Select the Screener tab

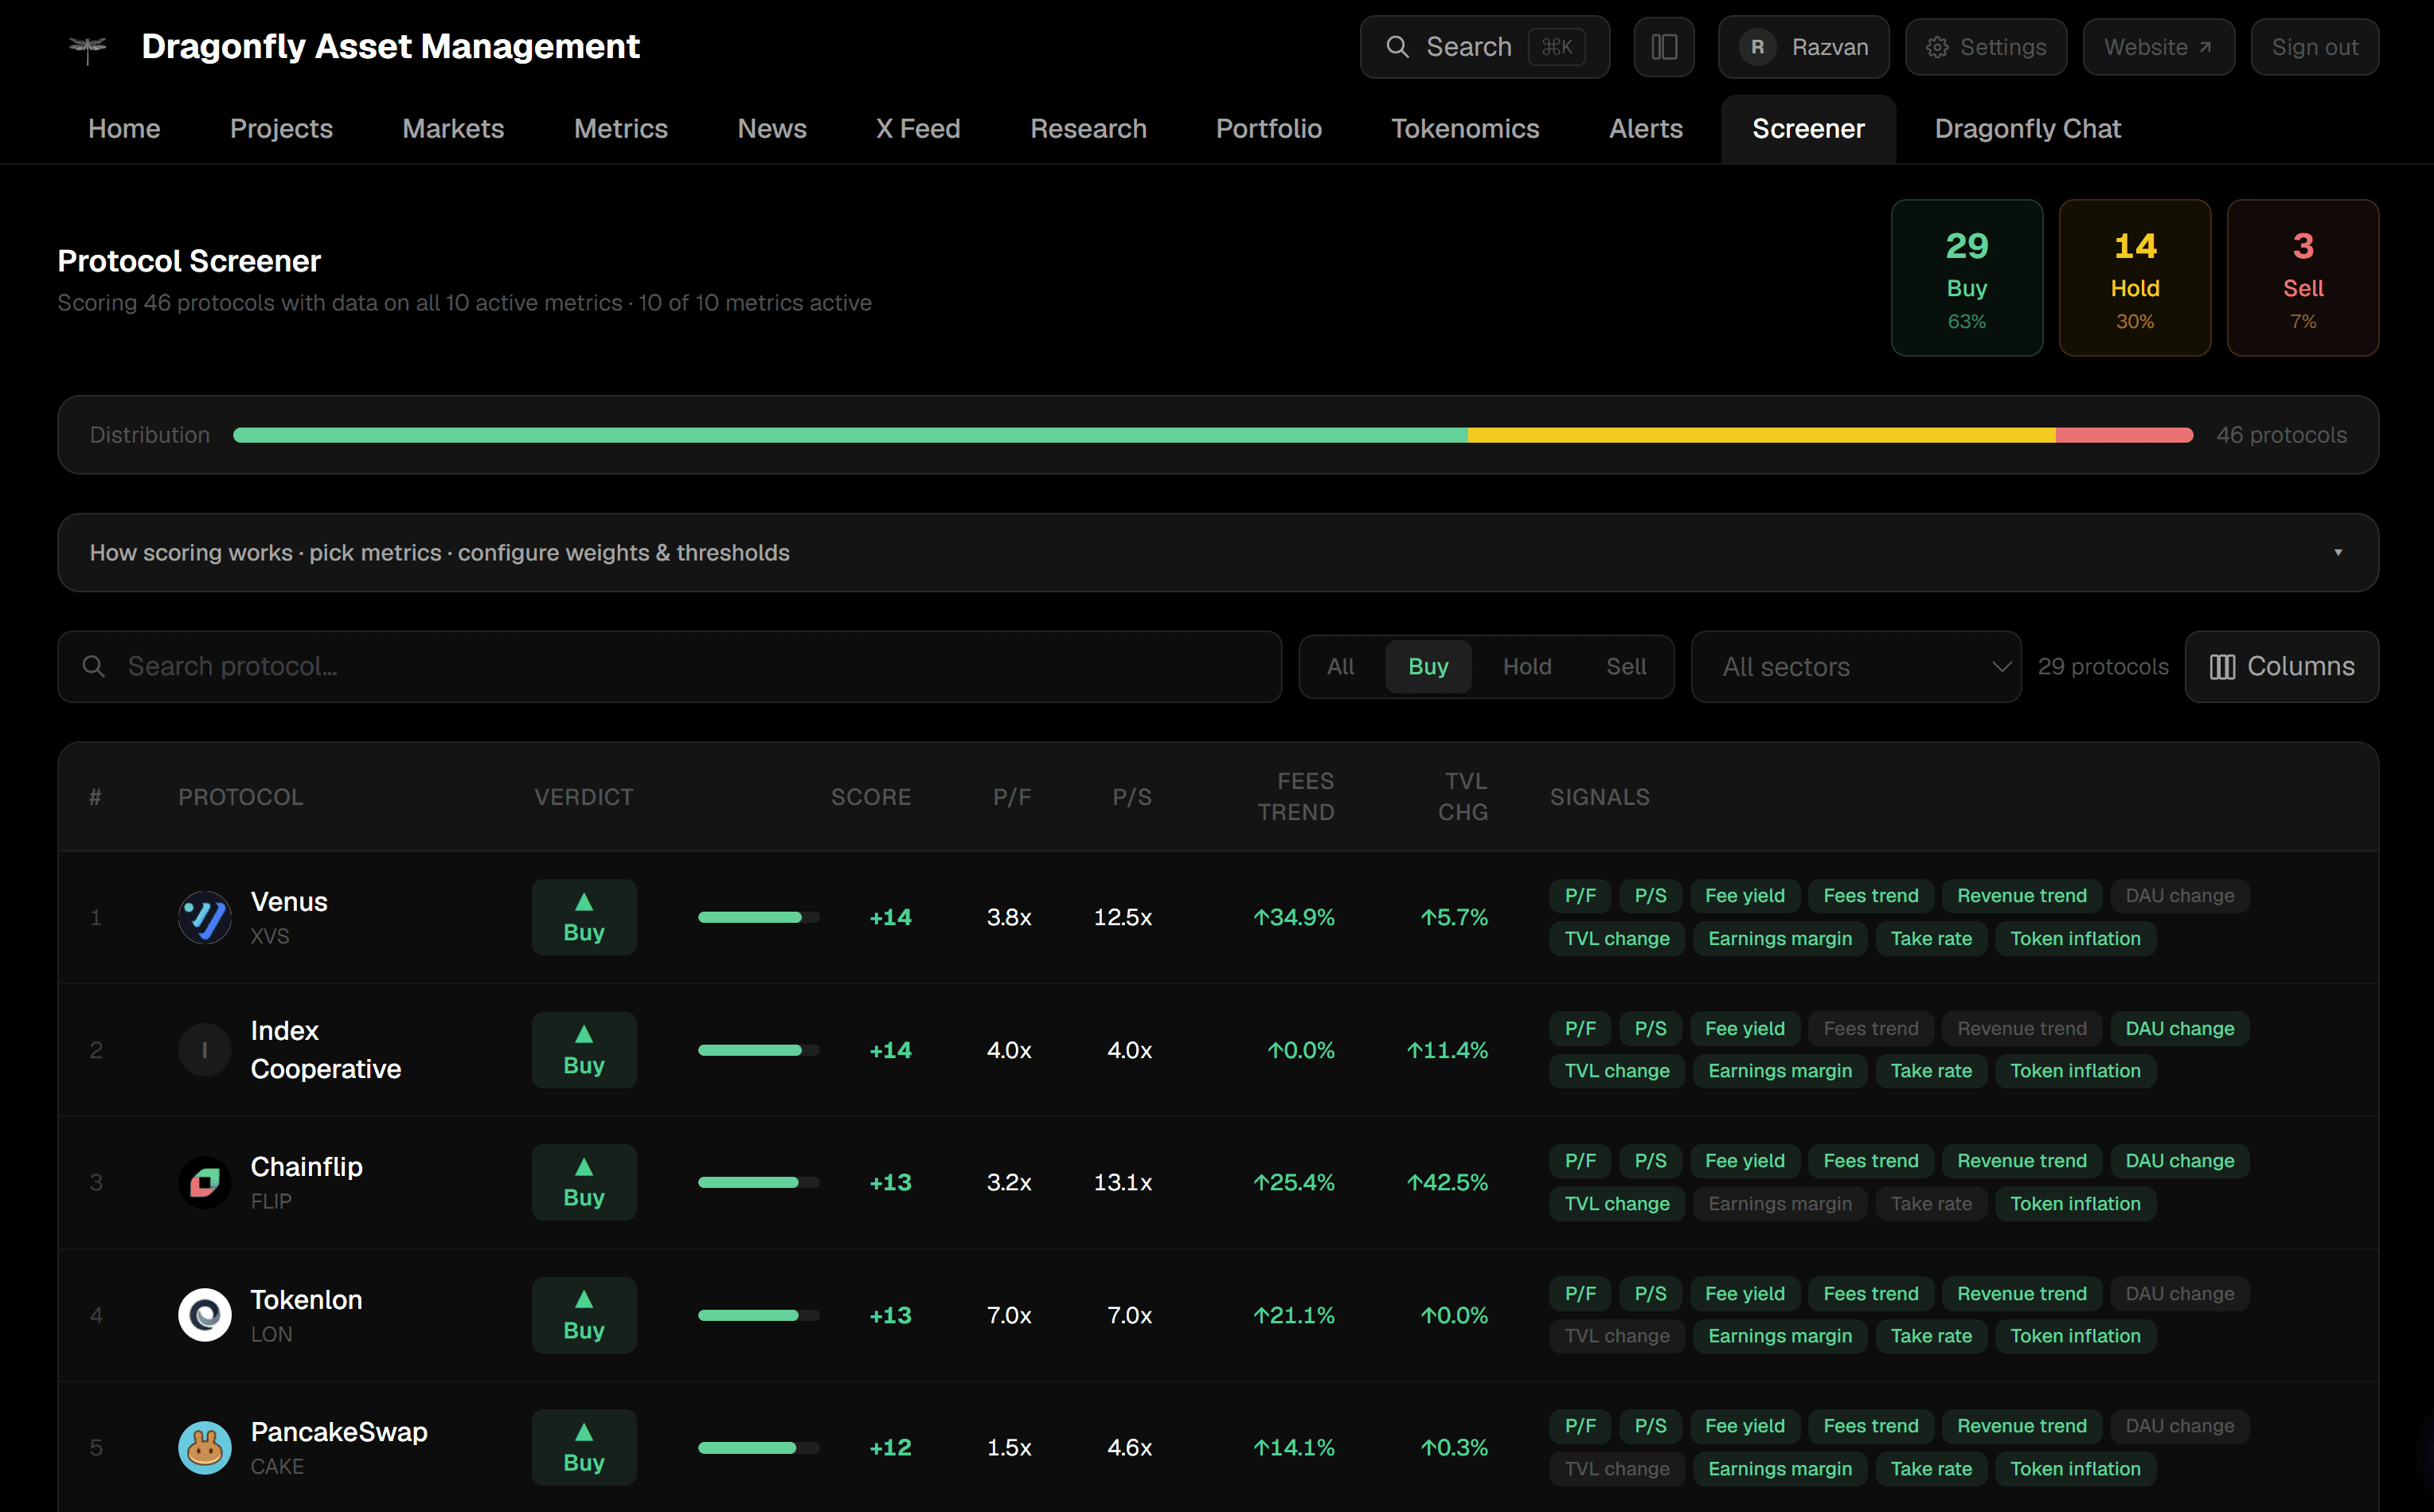(x=1808, y=129)
